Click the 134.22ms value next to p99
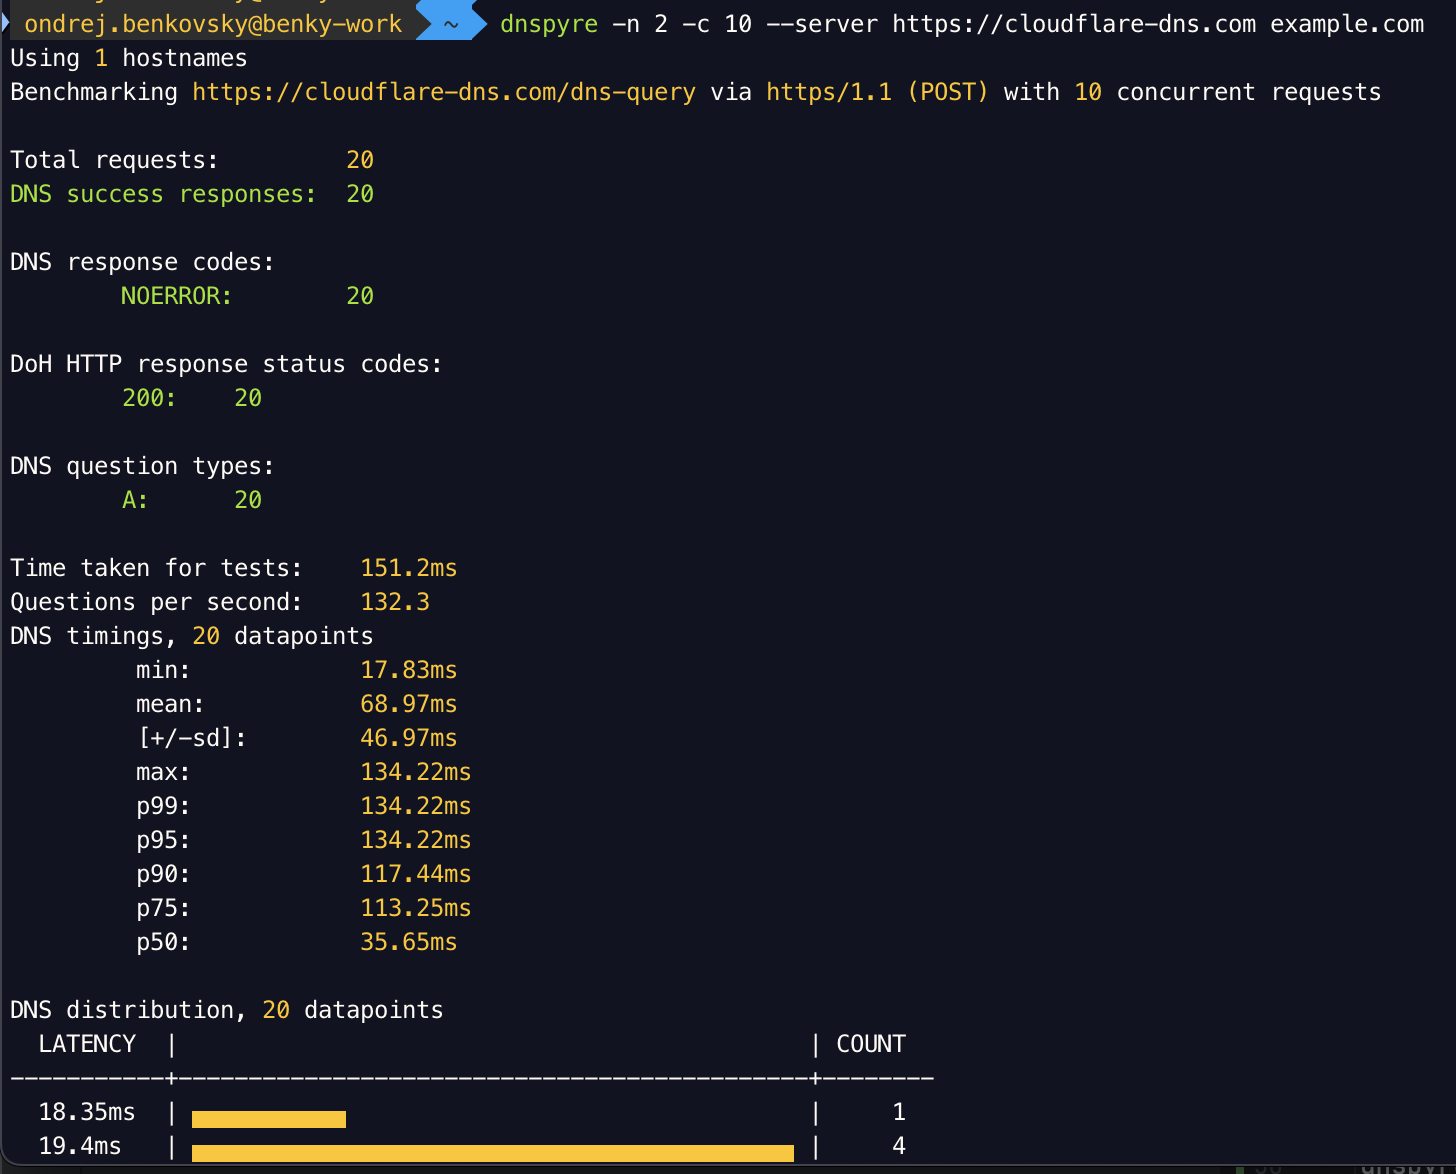 click(416, 806)
